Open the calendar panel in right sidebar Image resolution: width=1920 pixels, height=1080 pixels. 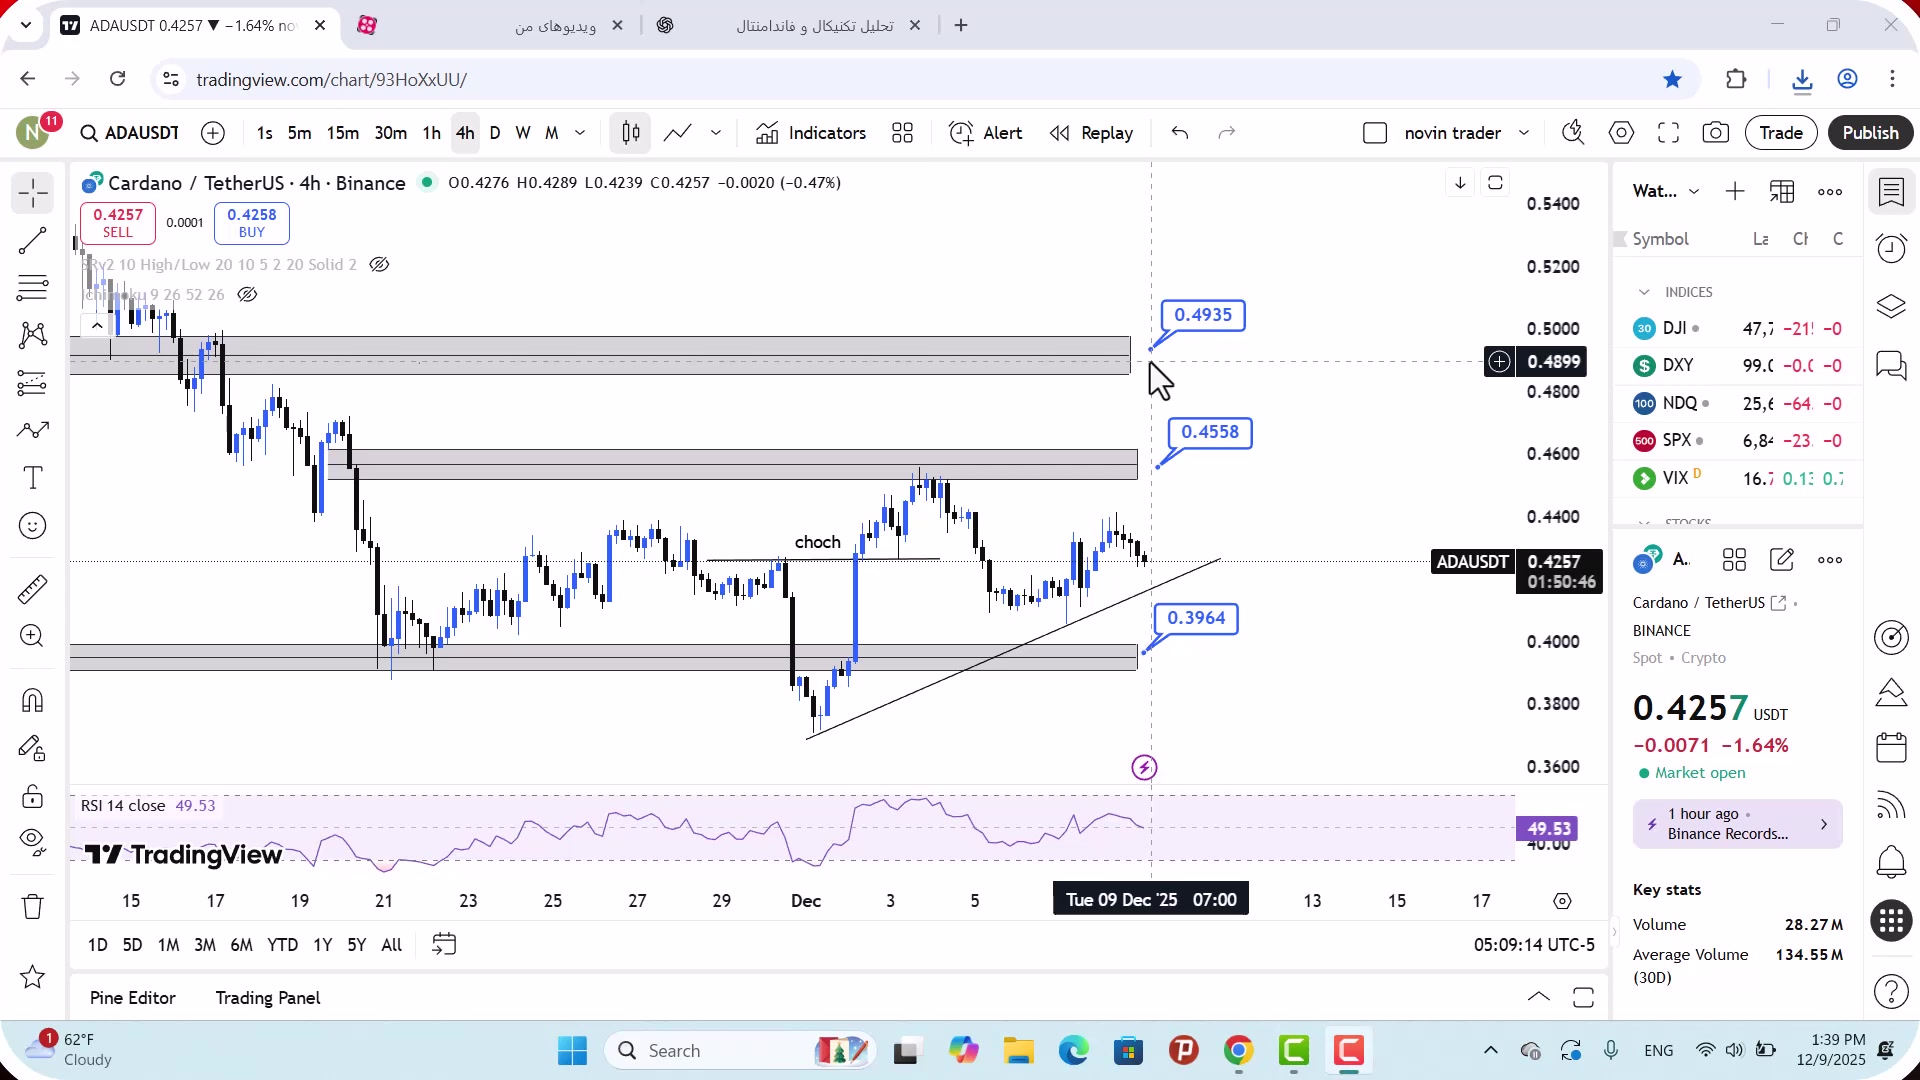[1891, 749]
